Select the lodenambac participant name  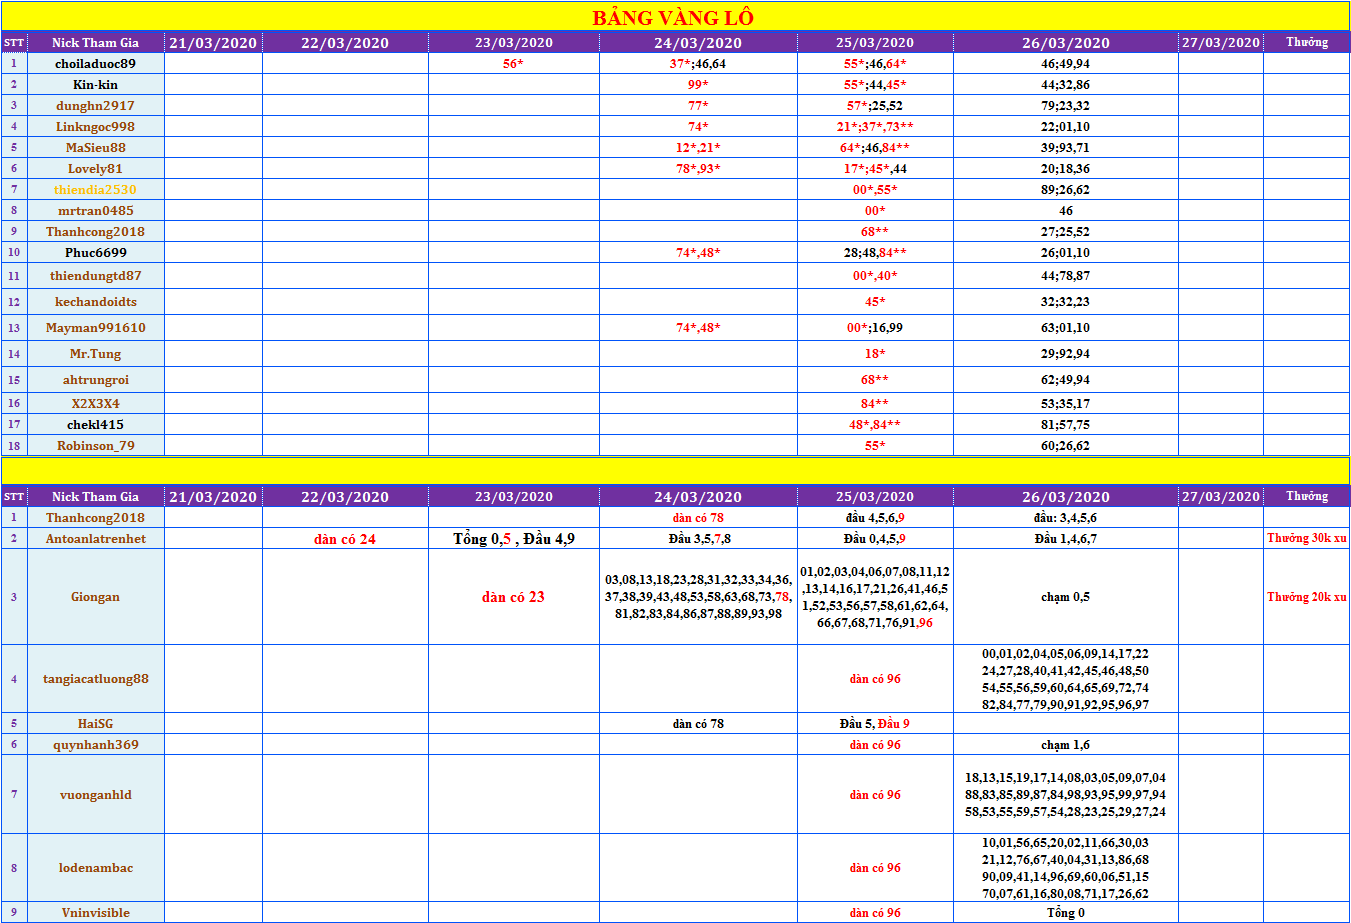click(95, 868)
